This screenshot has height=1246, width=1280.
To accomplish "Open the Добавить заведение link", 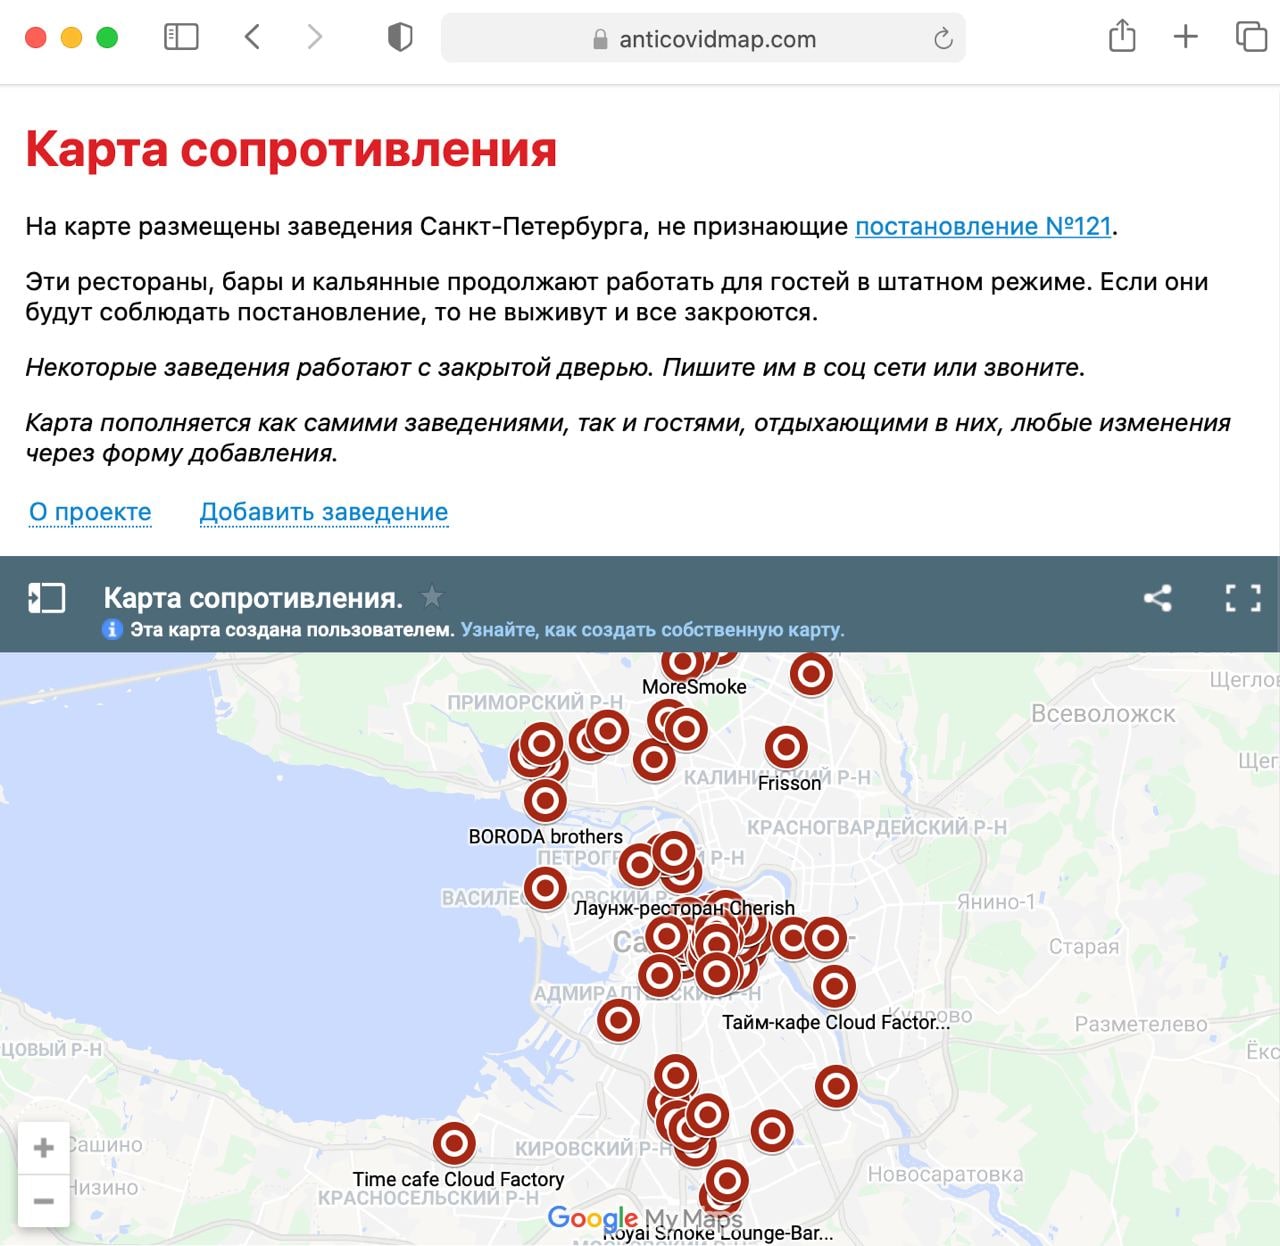I will click(324, 512).
